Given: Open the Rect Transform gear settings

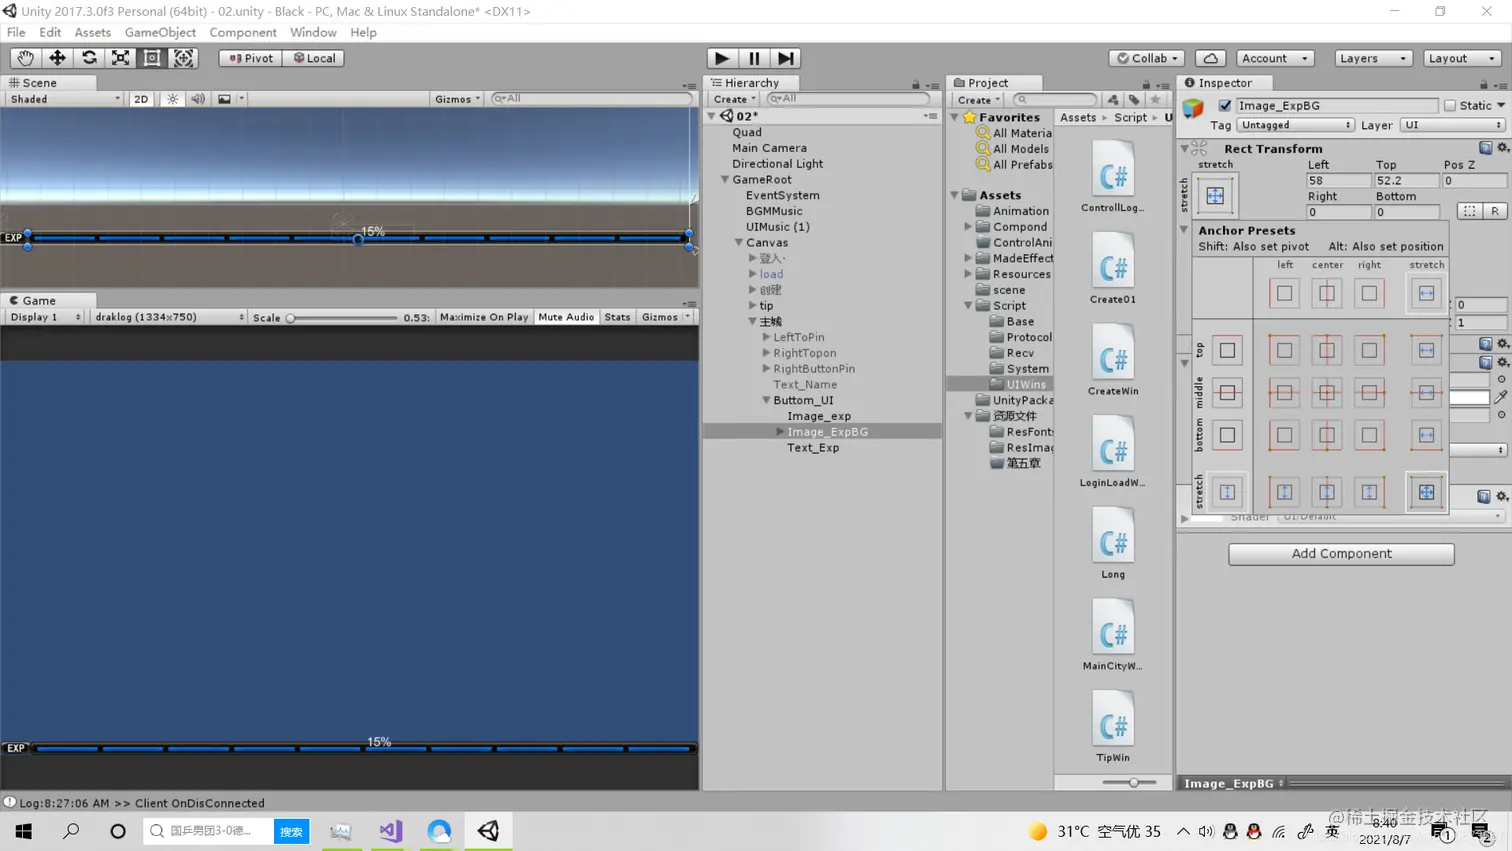Looking at the screenshot, I should [1502, 148].
